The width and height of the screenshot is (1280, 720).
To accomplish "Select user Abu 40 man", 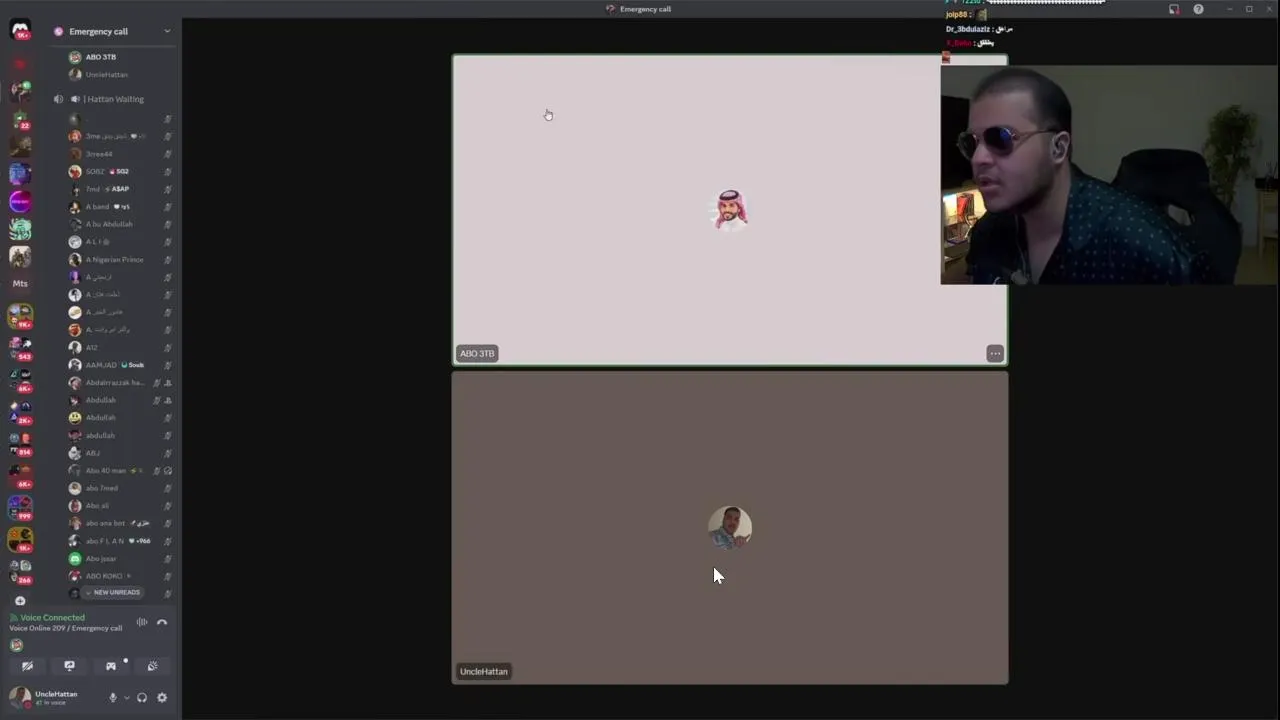I will tap(118, 470).
